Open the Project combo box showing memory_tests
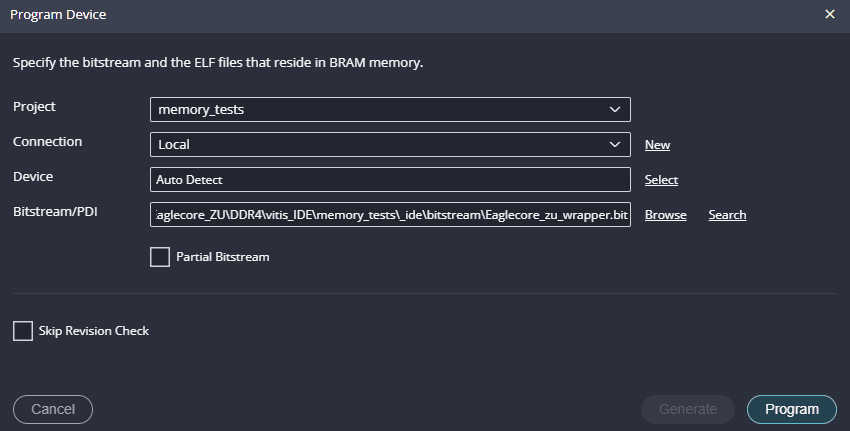Viewport: 850px width, 431px height. click(380, 109)
